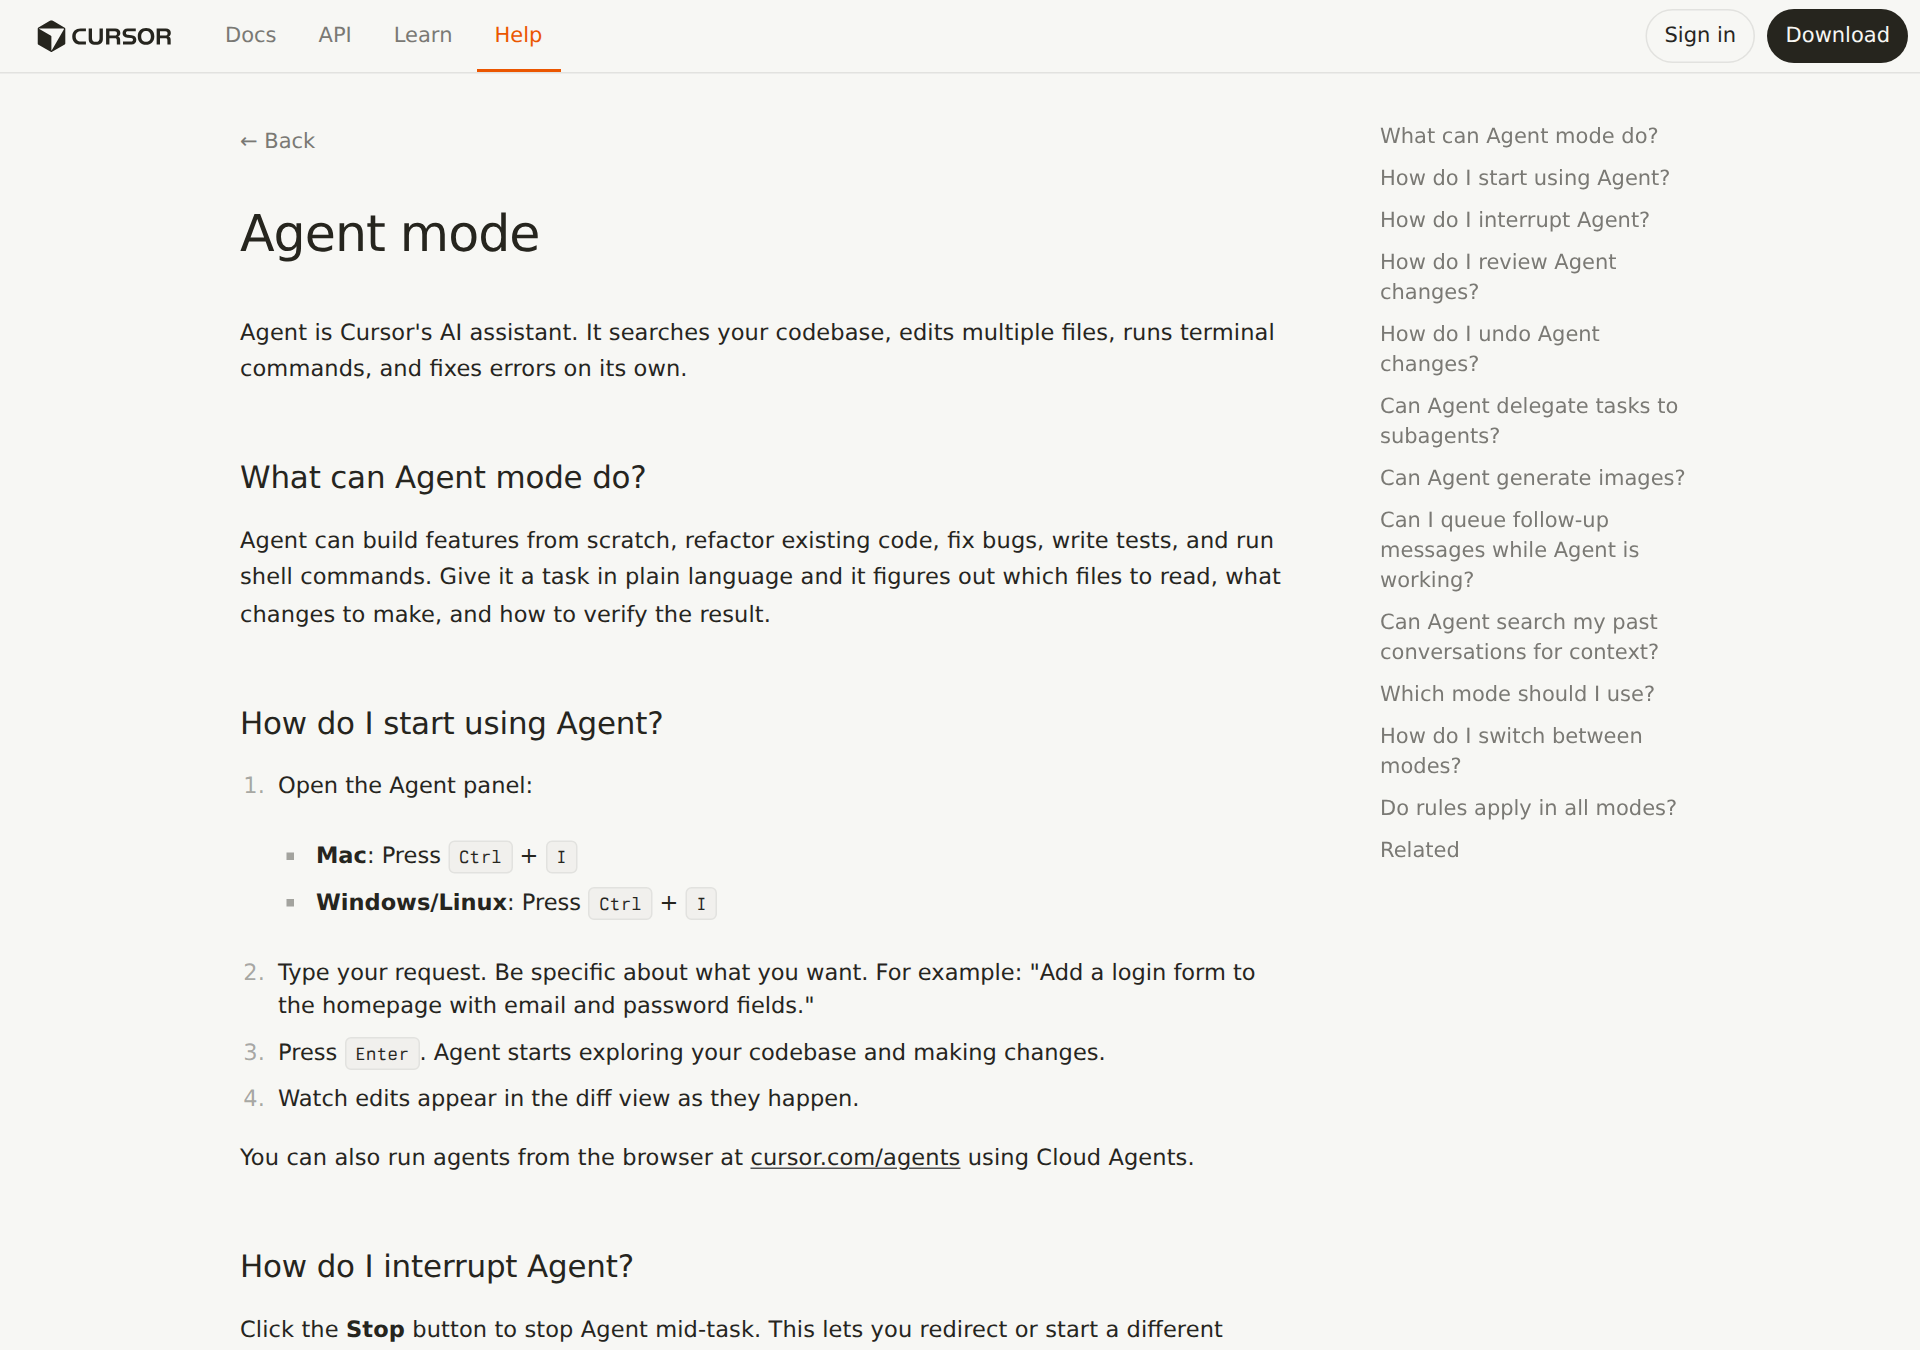Open the Docs navigation item

click(250, 35)
